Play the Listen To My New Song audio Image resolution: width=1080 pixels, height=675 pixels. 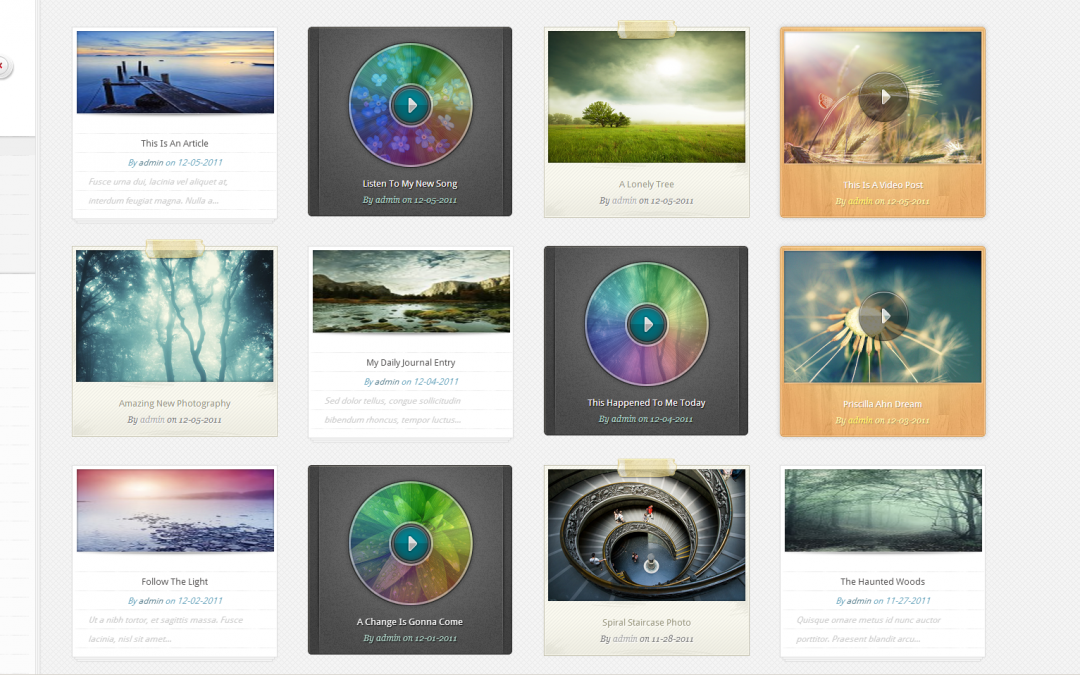(411, 105)
